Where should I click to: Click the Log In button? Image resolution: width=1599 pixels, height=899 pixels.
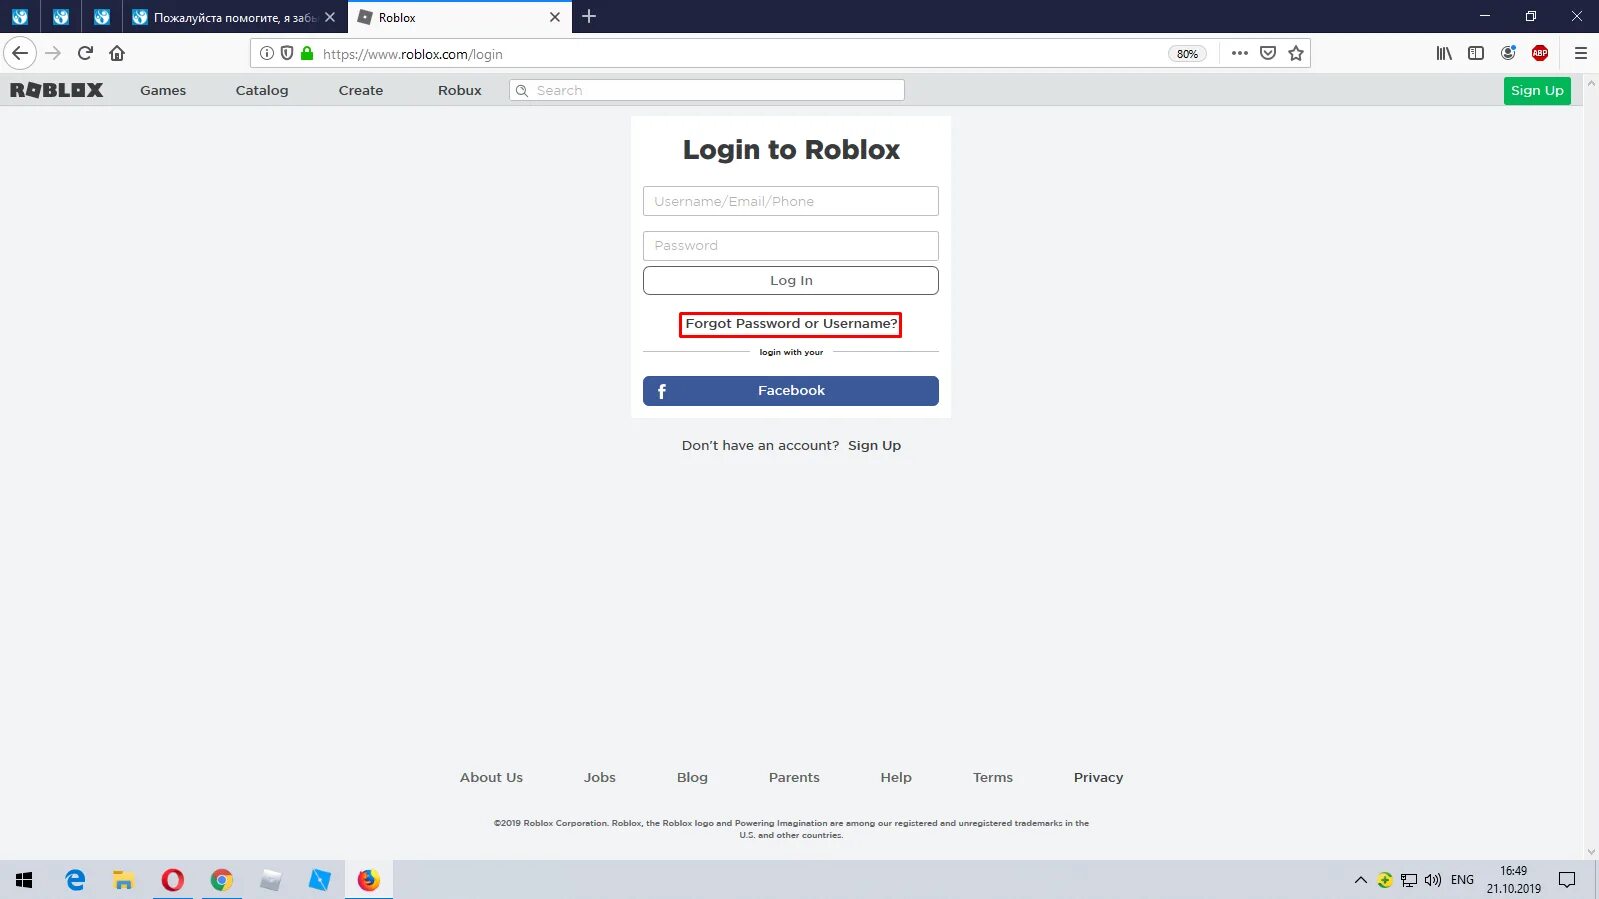coord(790,280)
